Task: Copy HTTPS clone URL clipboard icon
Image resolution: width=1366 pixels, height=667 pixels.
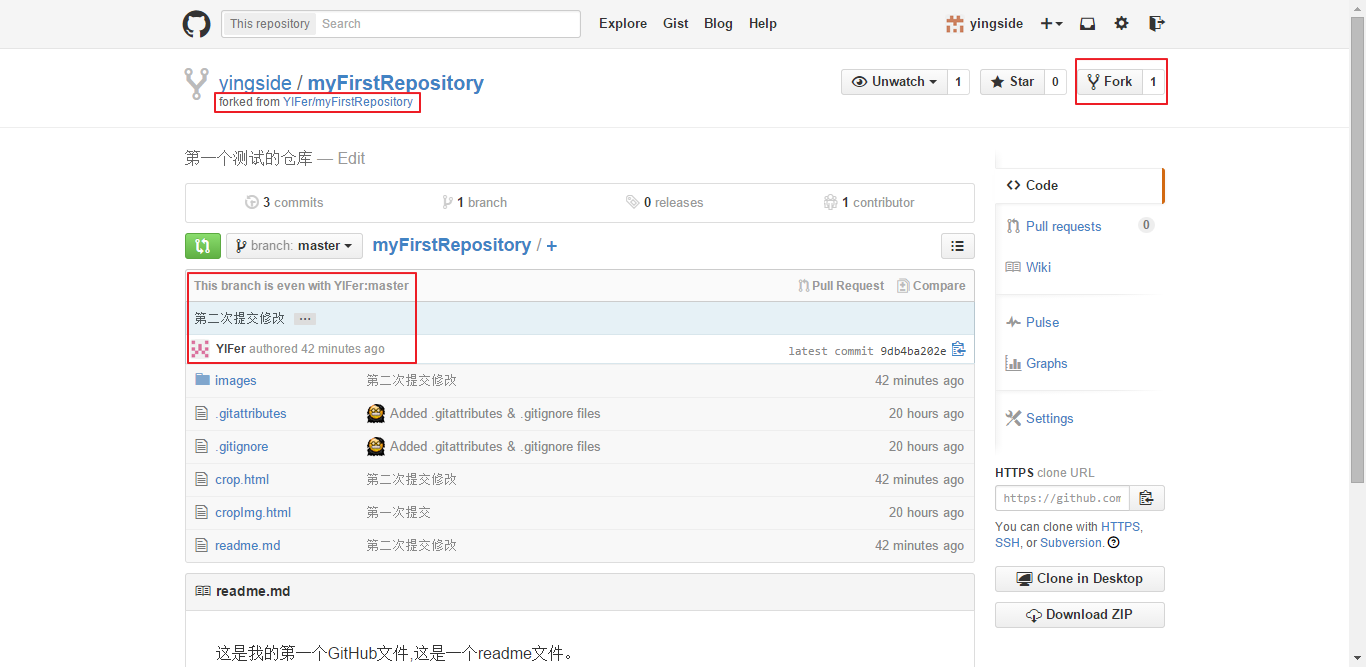Action: [1147, 498]
